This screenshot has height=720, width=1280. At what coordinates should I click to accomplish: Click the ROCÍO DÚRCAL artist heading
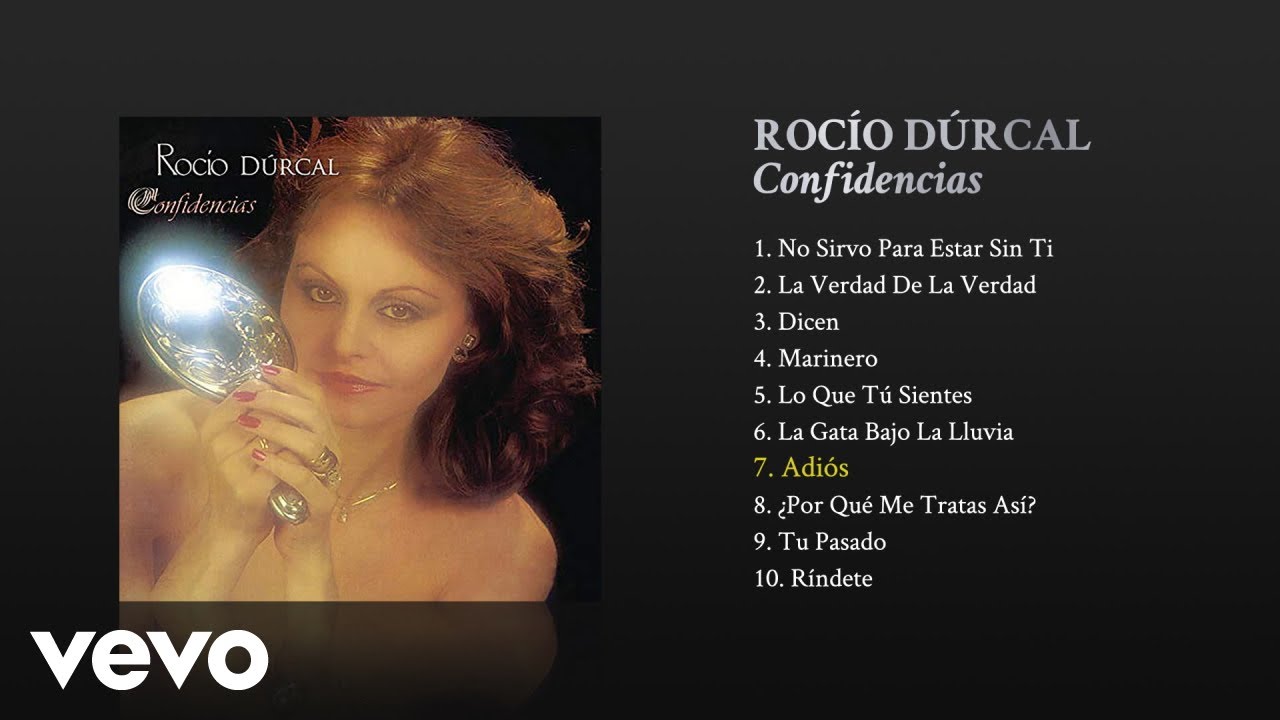click(921, 136)
